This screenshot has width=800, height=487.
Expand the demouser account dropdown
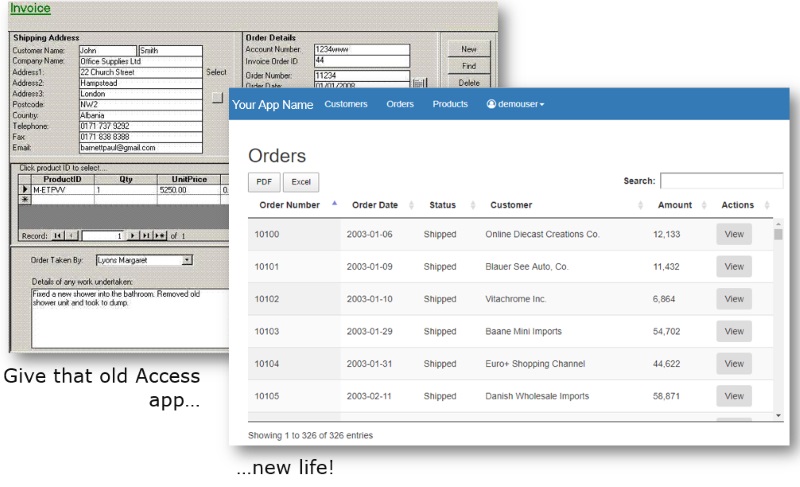pos(515,104)
